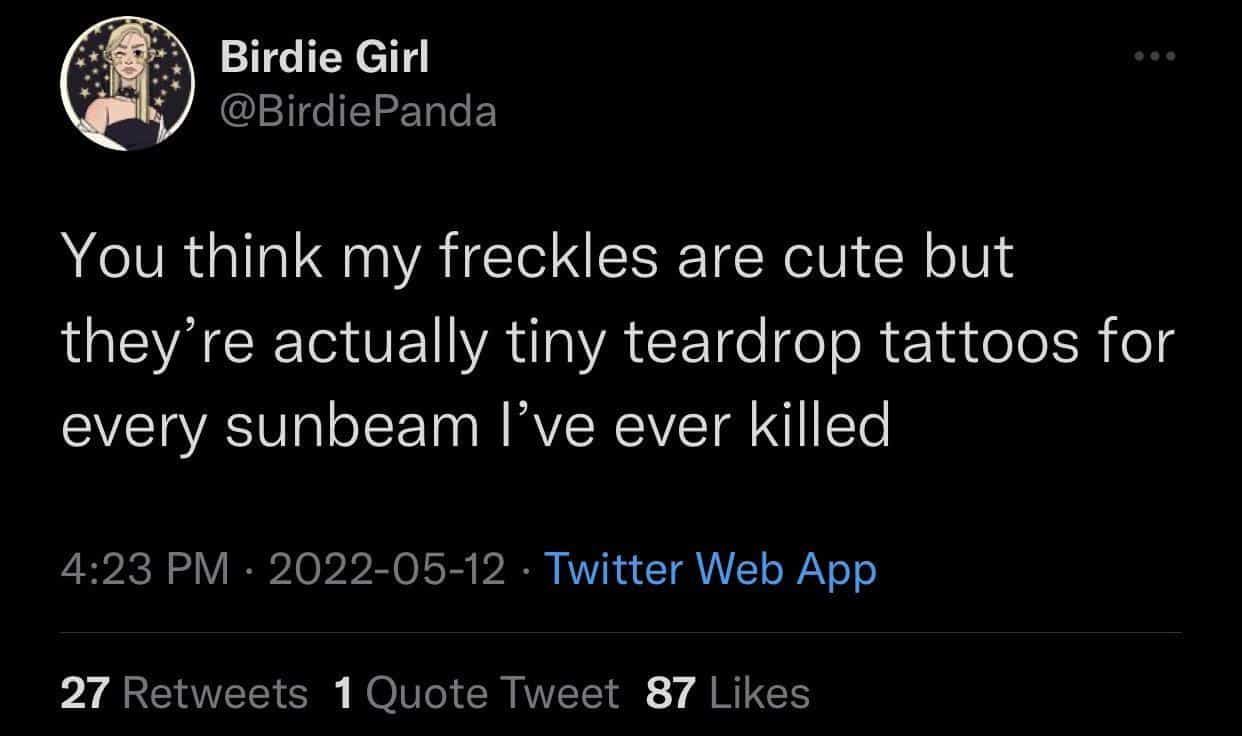Open the Twitter Web App source link
The height and width of the screenshot is (736, 1242).
coord(709,569)
